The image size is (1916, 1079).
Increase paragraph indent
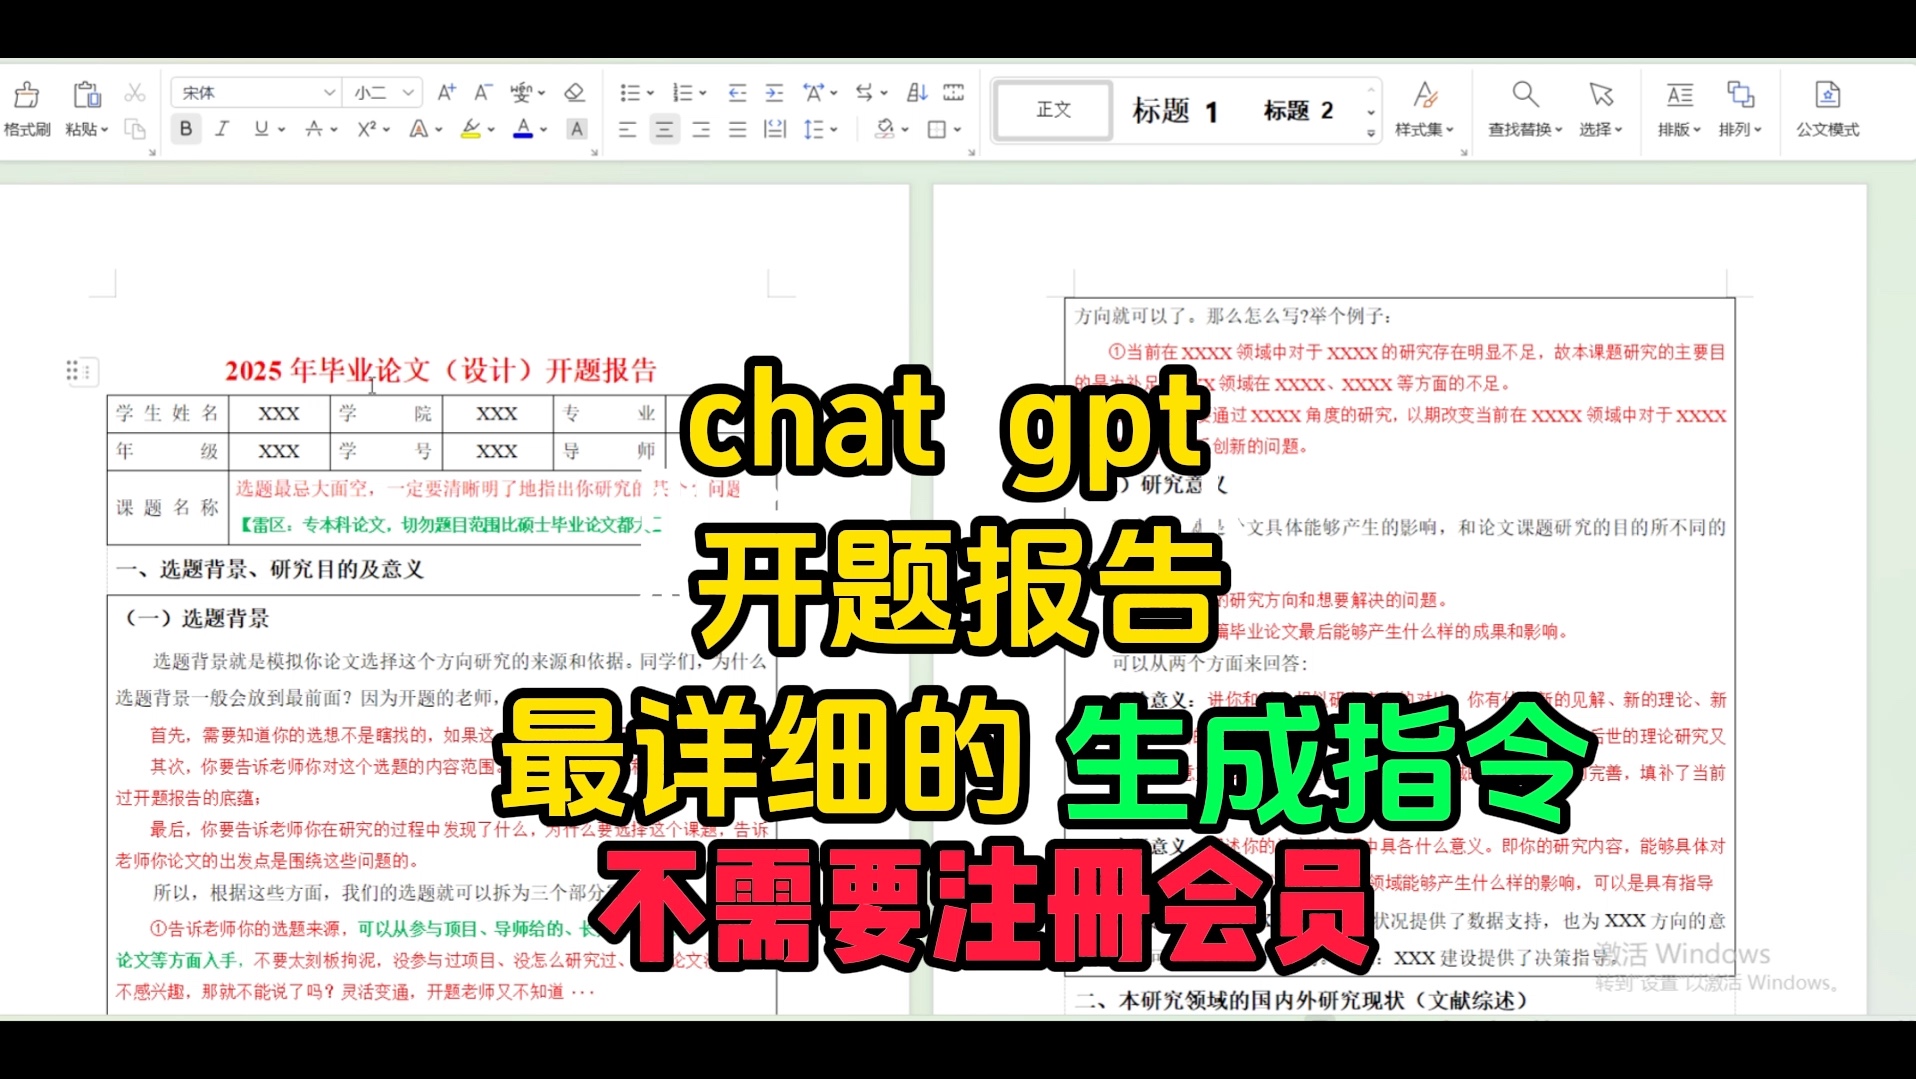click(x=774, y=93)
